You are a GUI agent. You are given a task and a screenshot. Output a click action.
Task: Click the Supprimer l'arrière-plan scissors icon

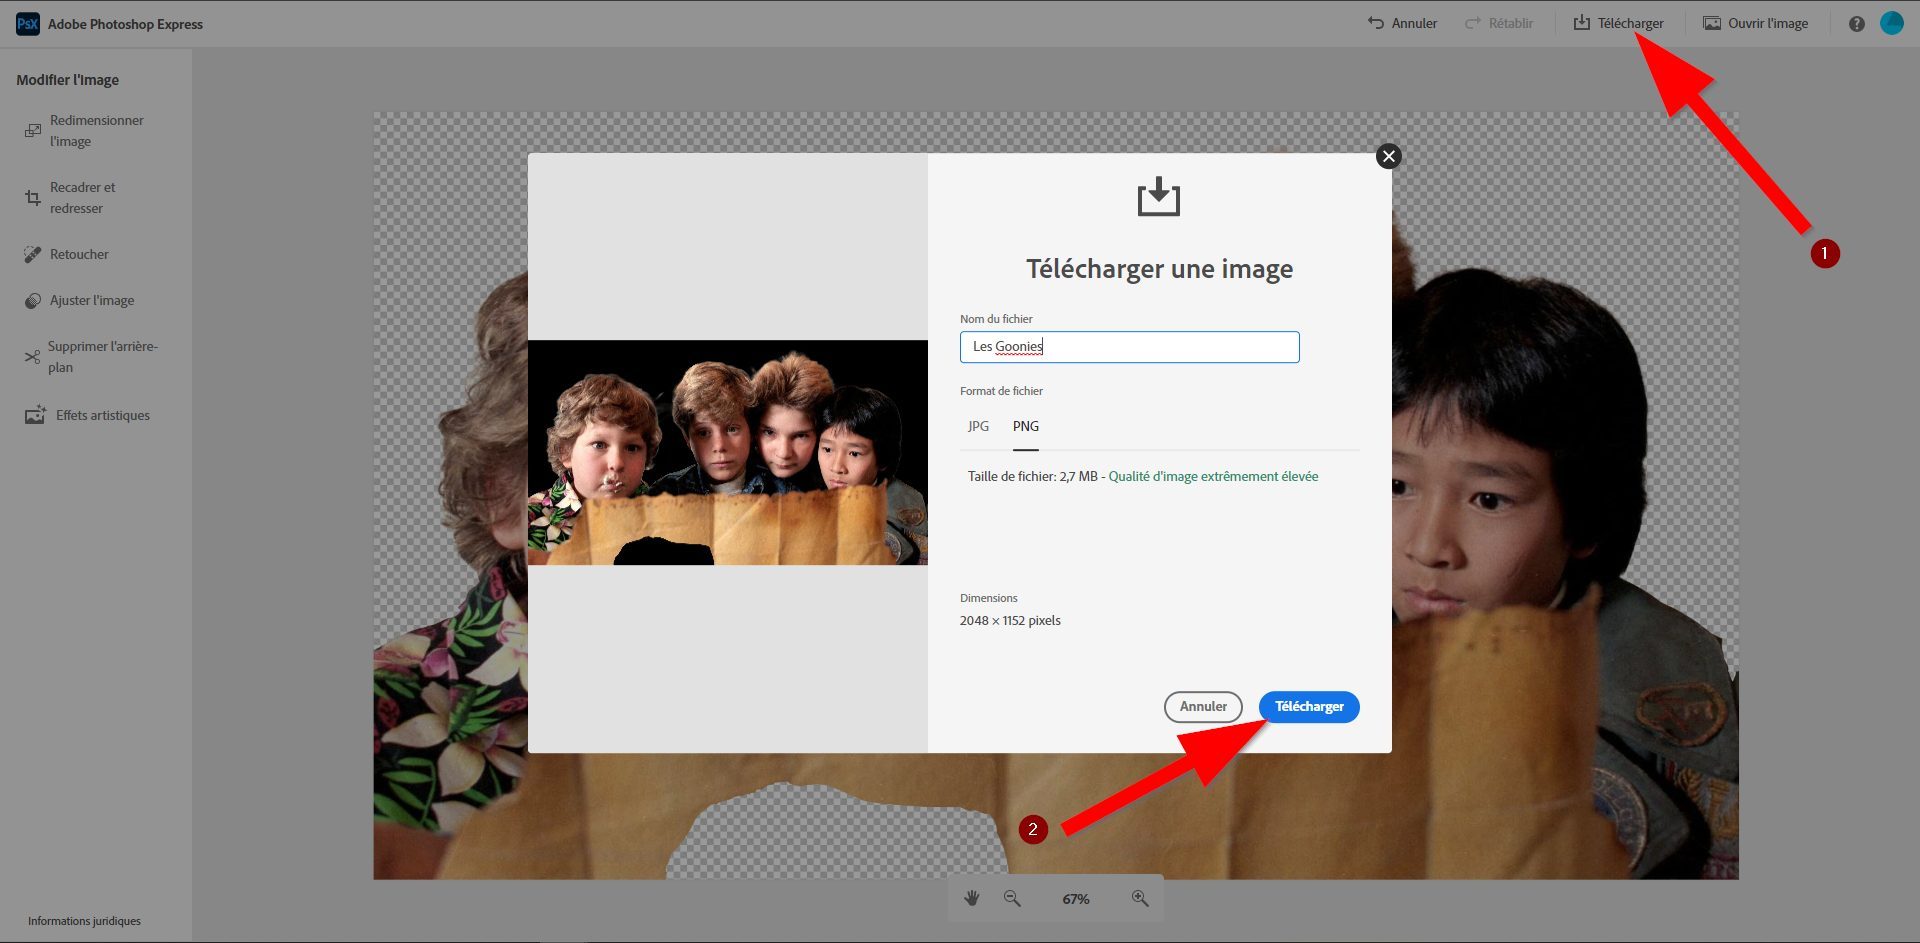point(32,357)
